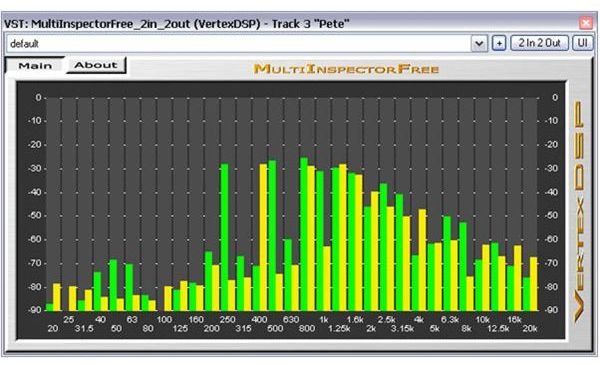Screen dimensions: 600x365
Task: Click the tall yellow 400 Hz bar
Action: (263, 237)
